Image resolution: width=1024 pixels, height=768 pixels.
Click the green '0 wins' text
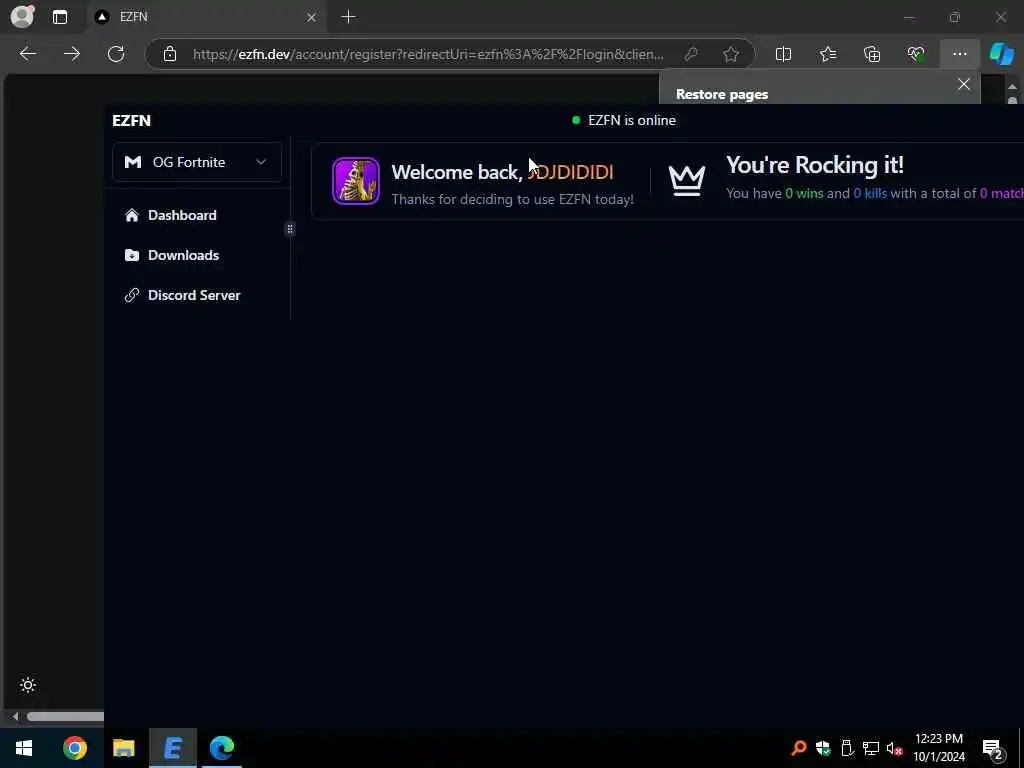804,193
